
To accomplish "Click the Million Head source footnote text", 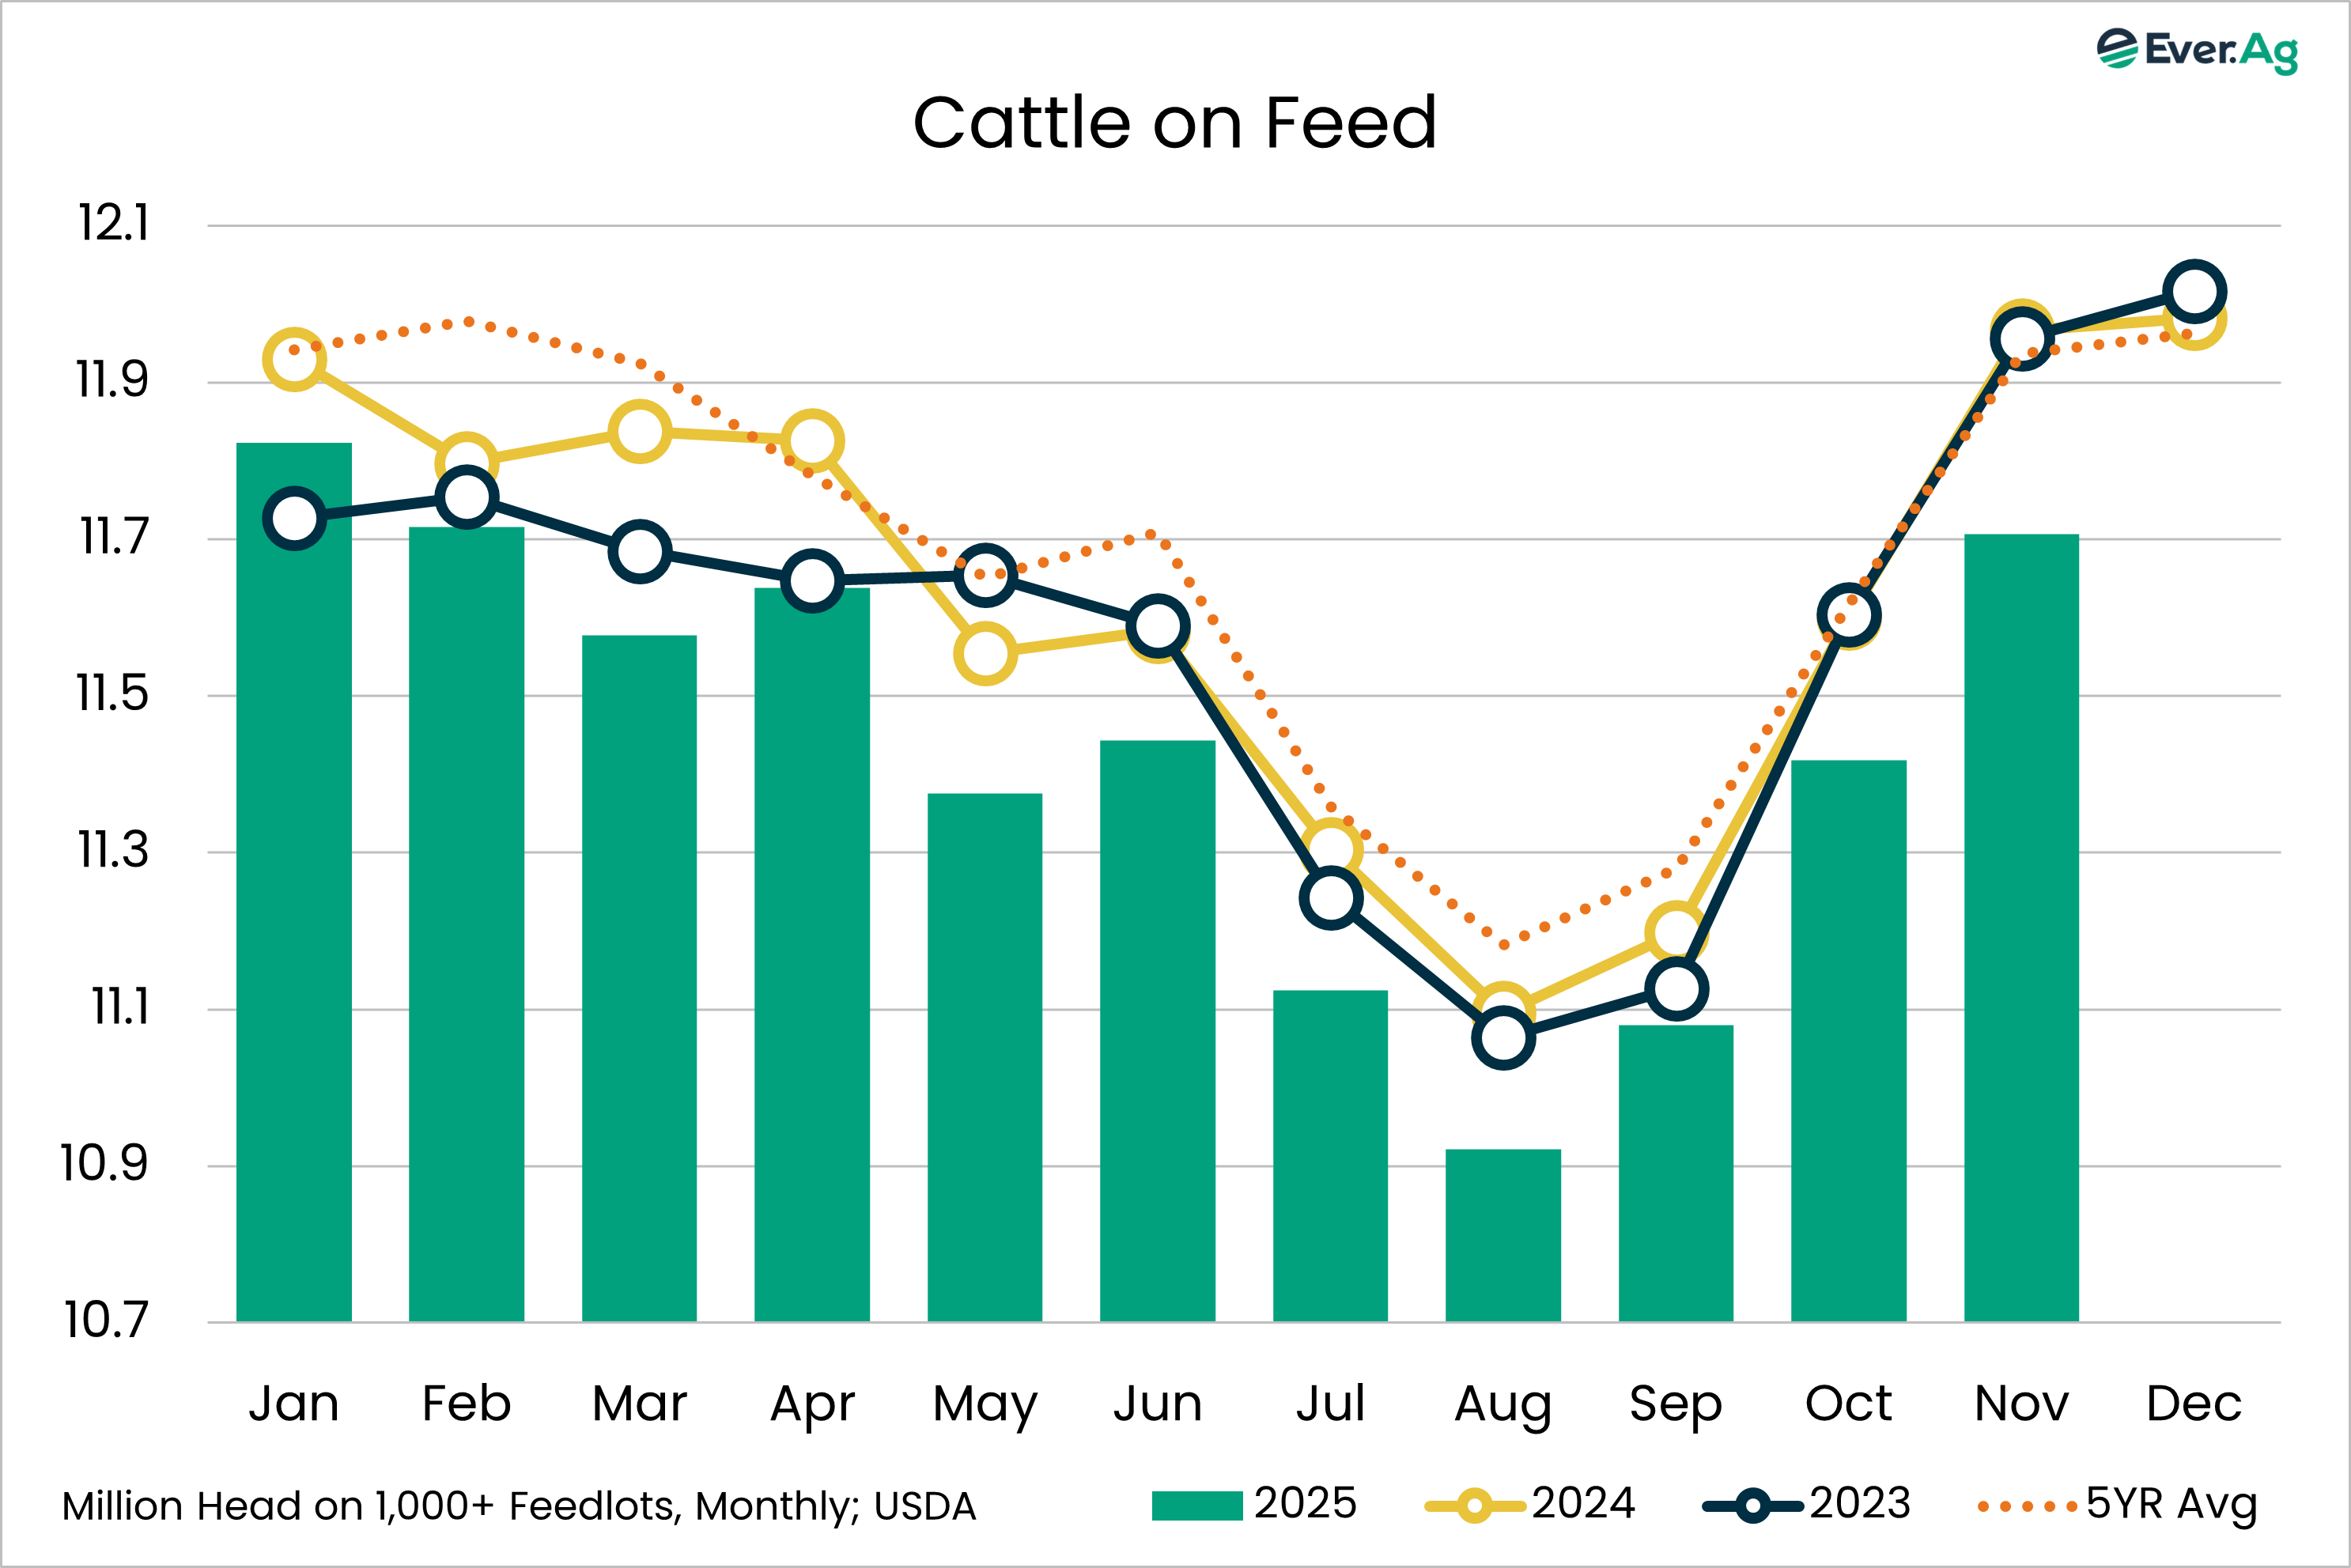I will pos(519,1506).
